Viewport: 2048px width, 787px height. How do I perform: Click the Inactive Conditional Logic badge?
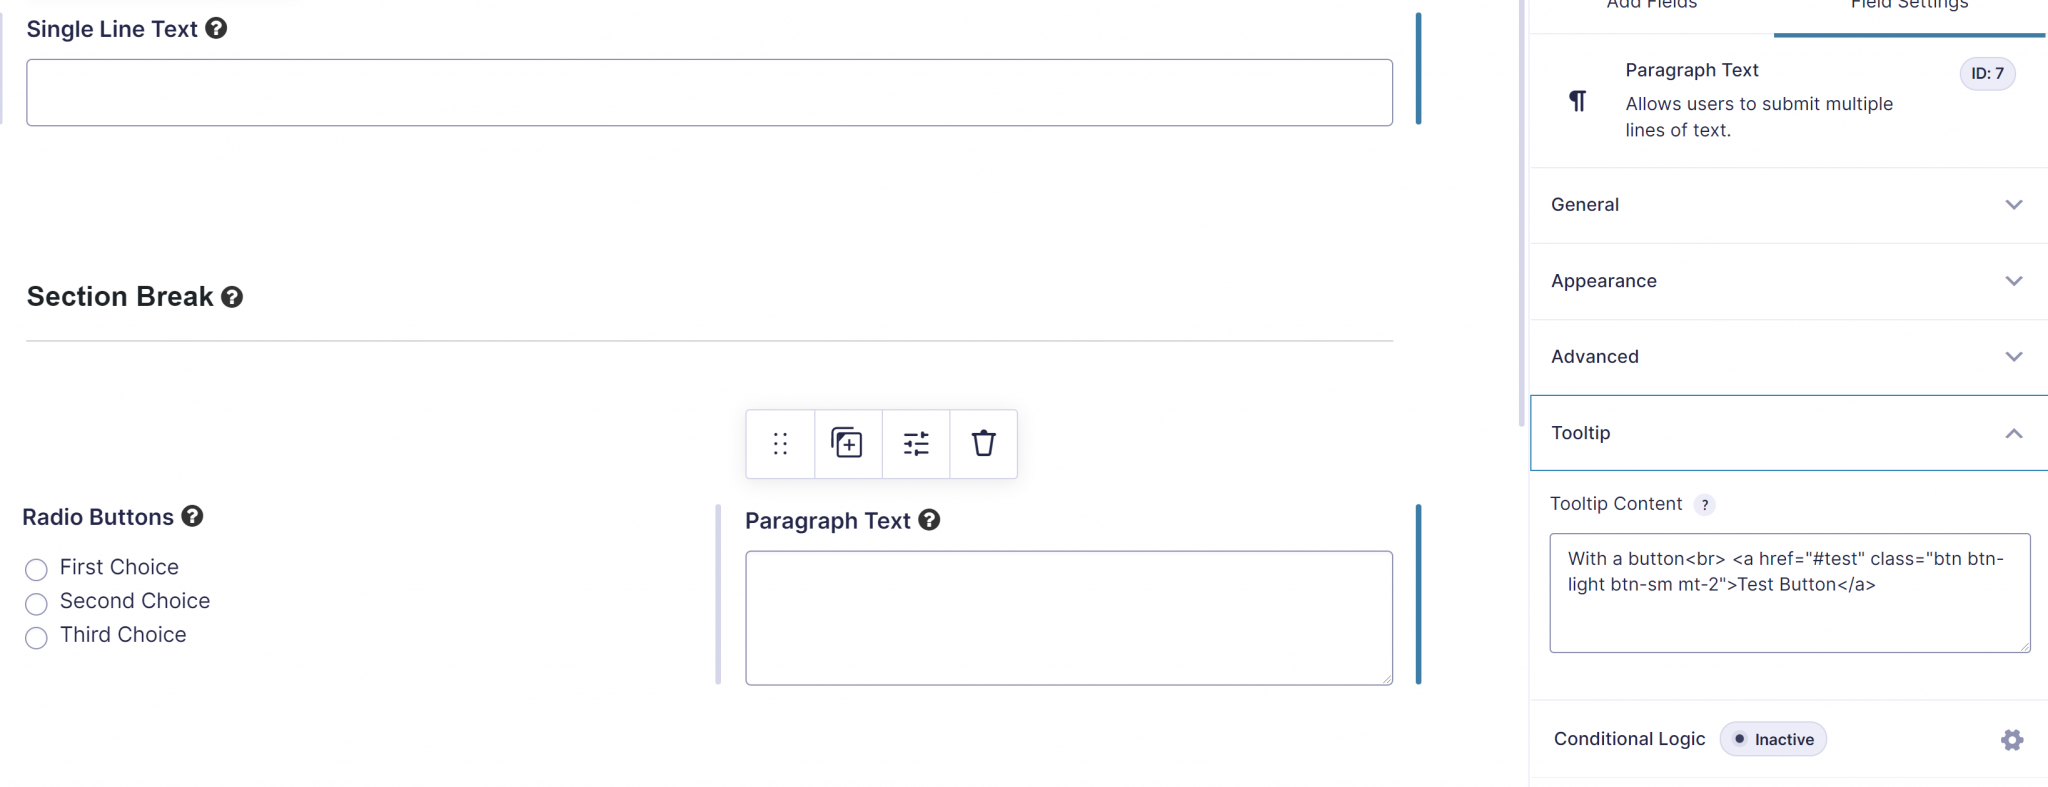(x=1773, y=739)
